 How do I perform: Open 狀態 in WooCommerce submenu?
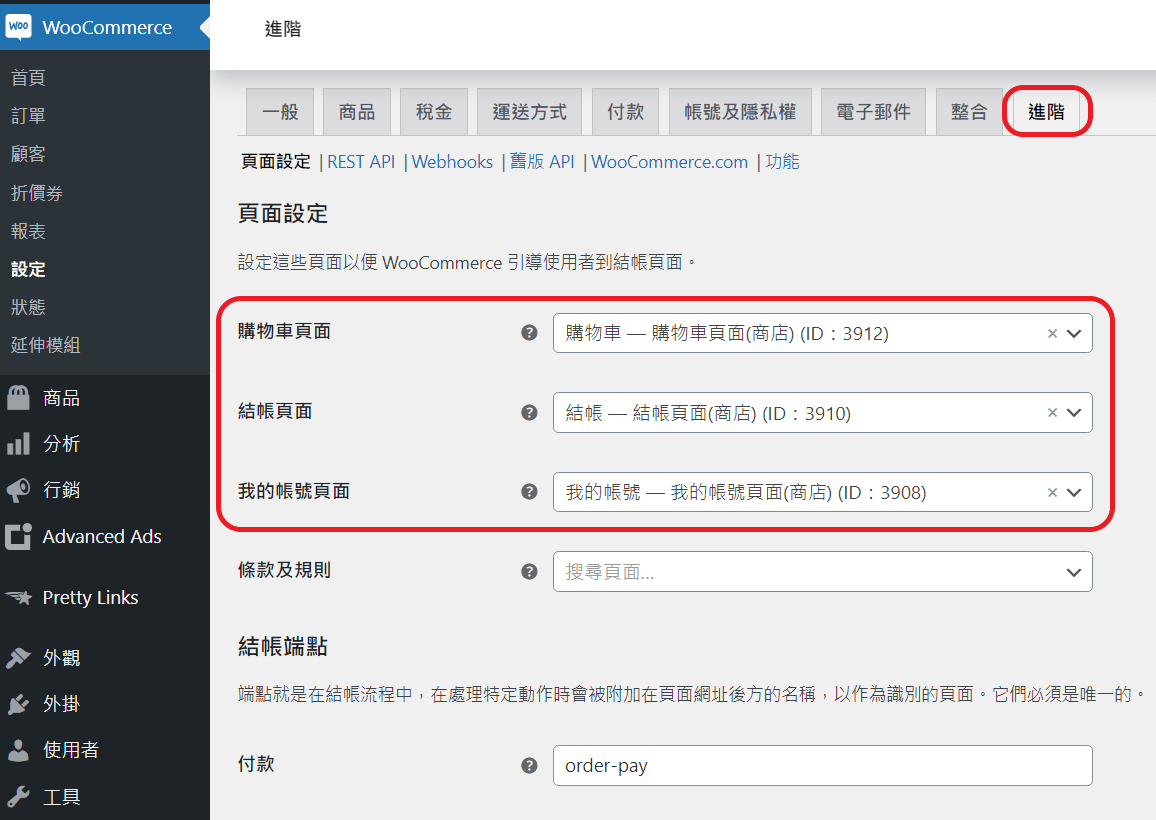[28, 307]
